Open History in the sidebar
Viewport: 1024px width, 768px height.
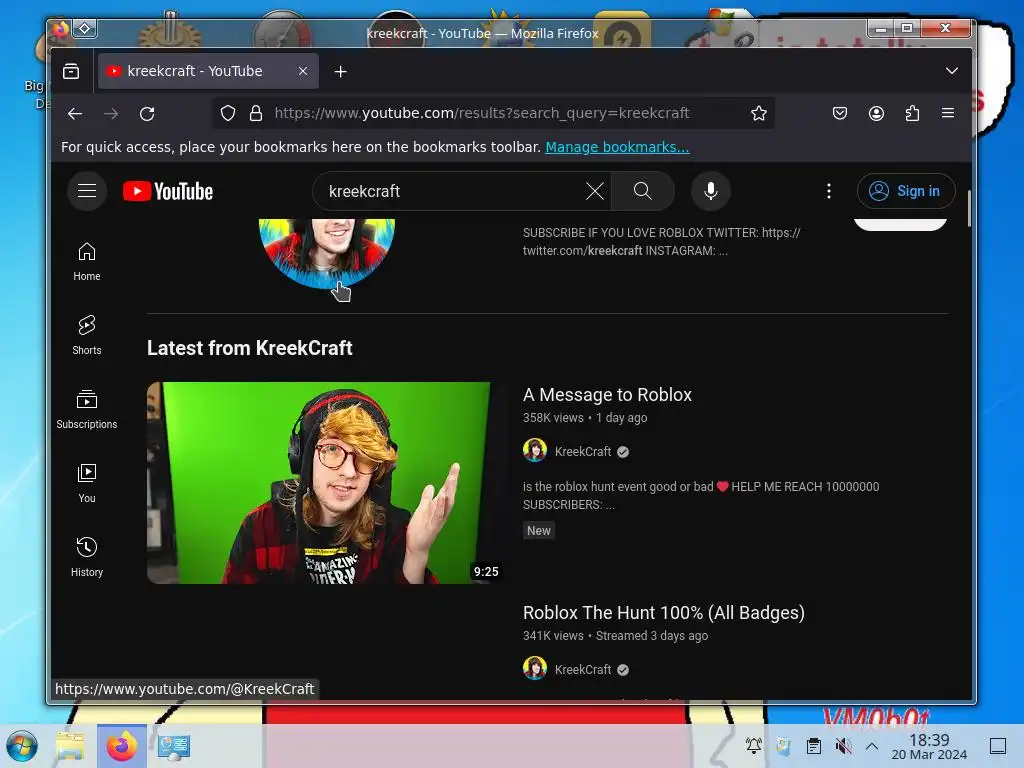coord(87,556)
